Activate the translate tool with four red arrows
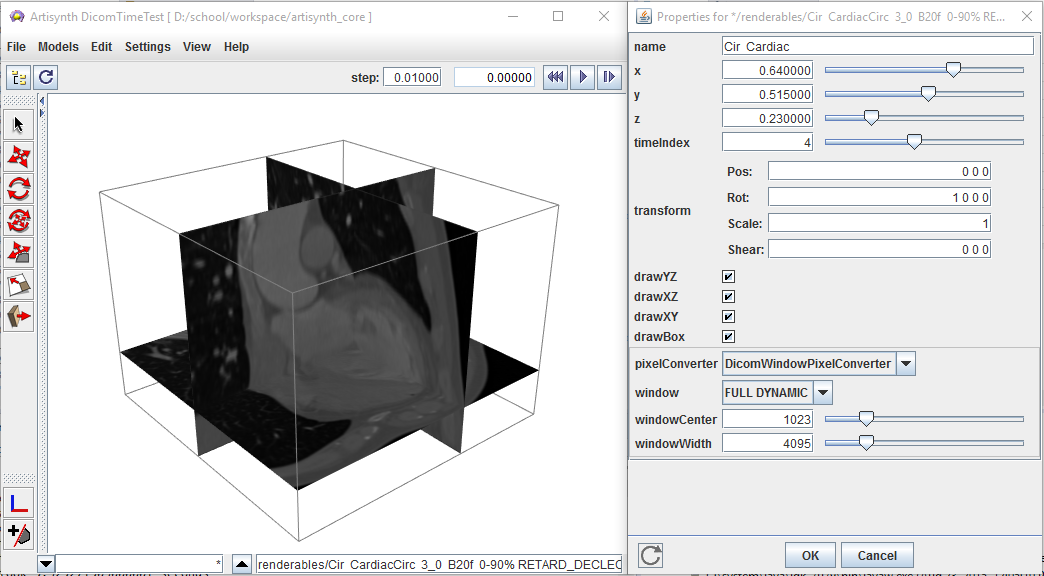 point(19,156)
